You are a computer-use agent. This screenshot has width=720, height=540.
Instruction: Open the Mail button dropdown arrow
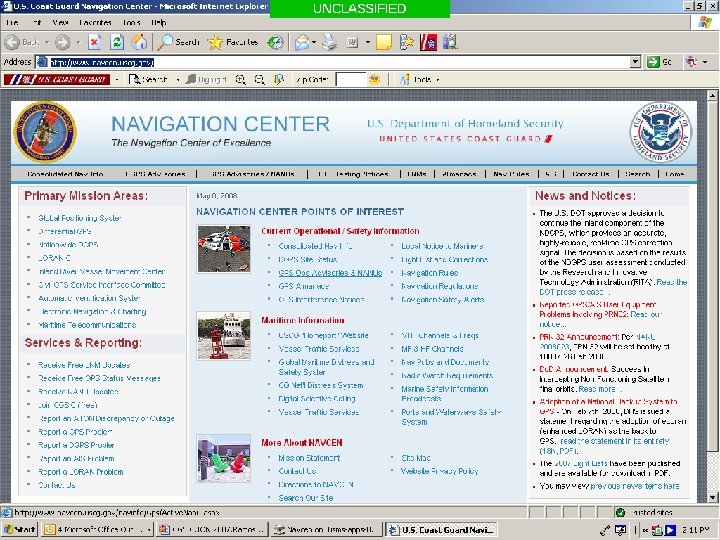tap(314, 42)
